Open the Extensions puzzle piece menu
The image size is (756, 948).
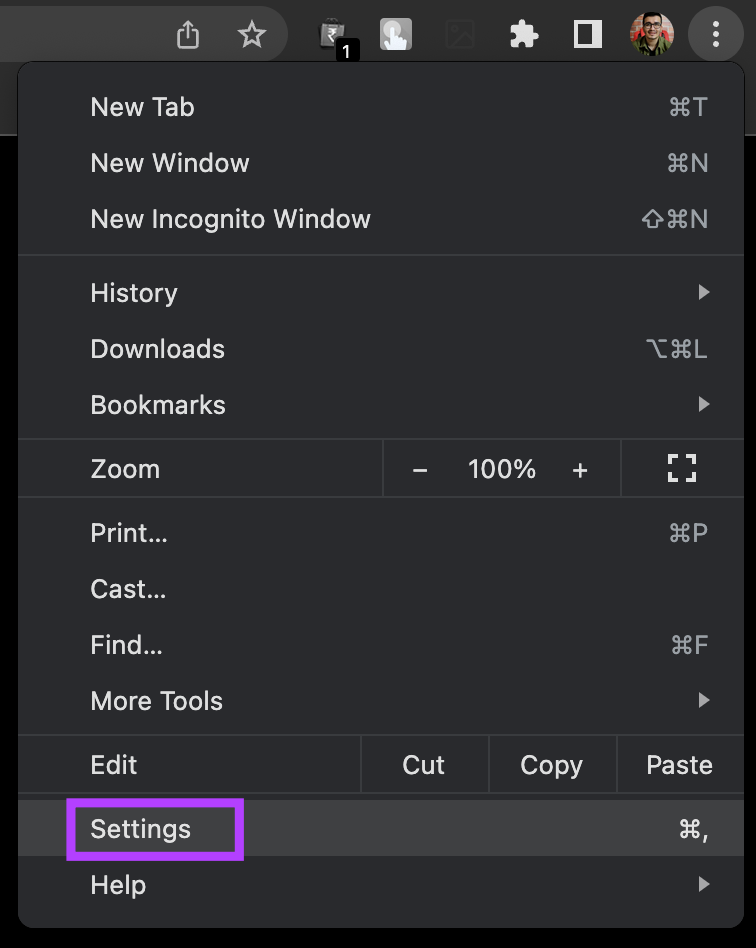523,33
